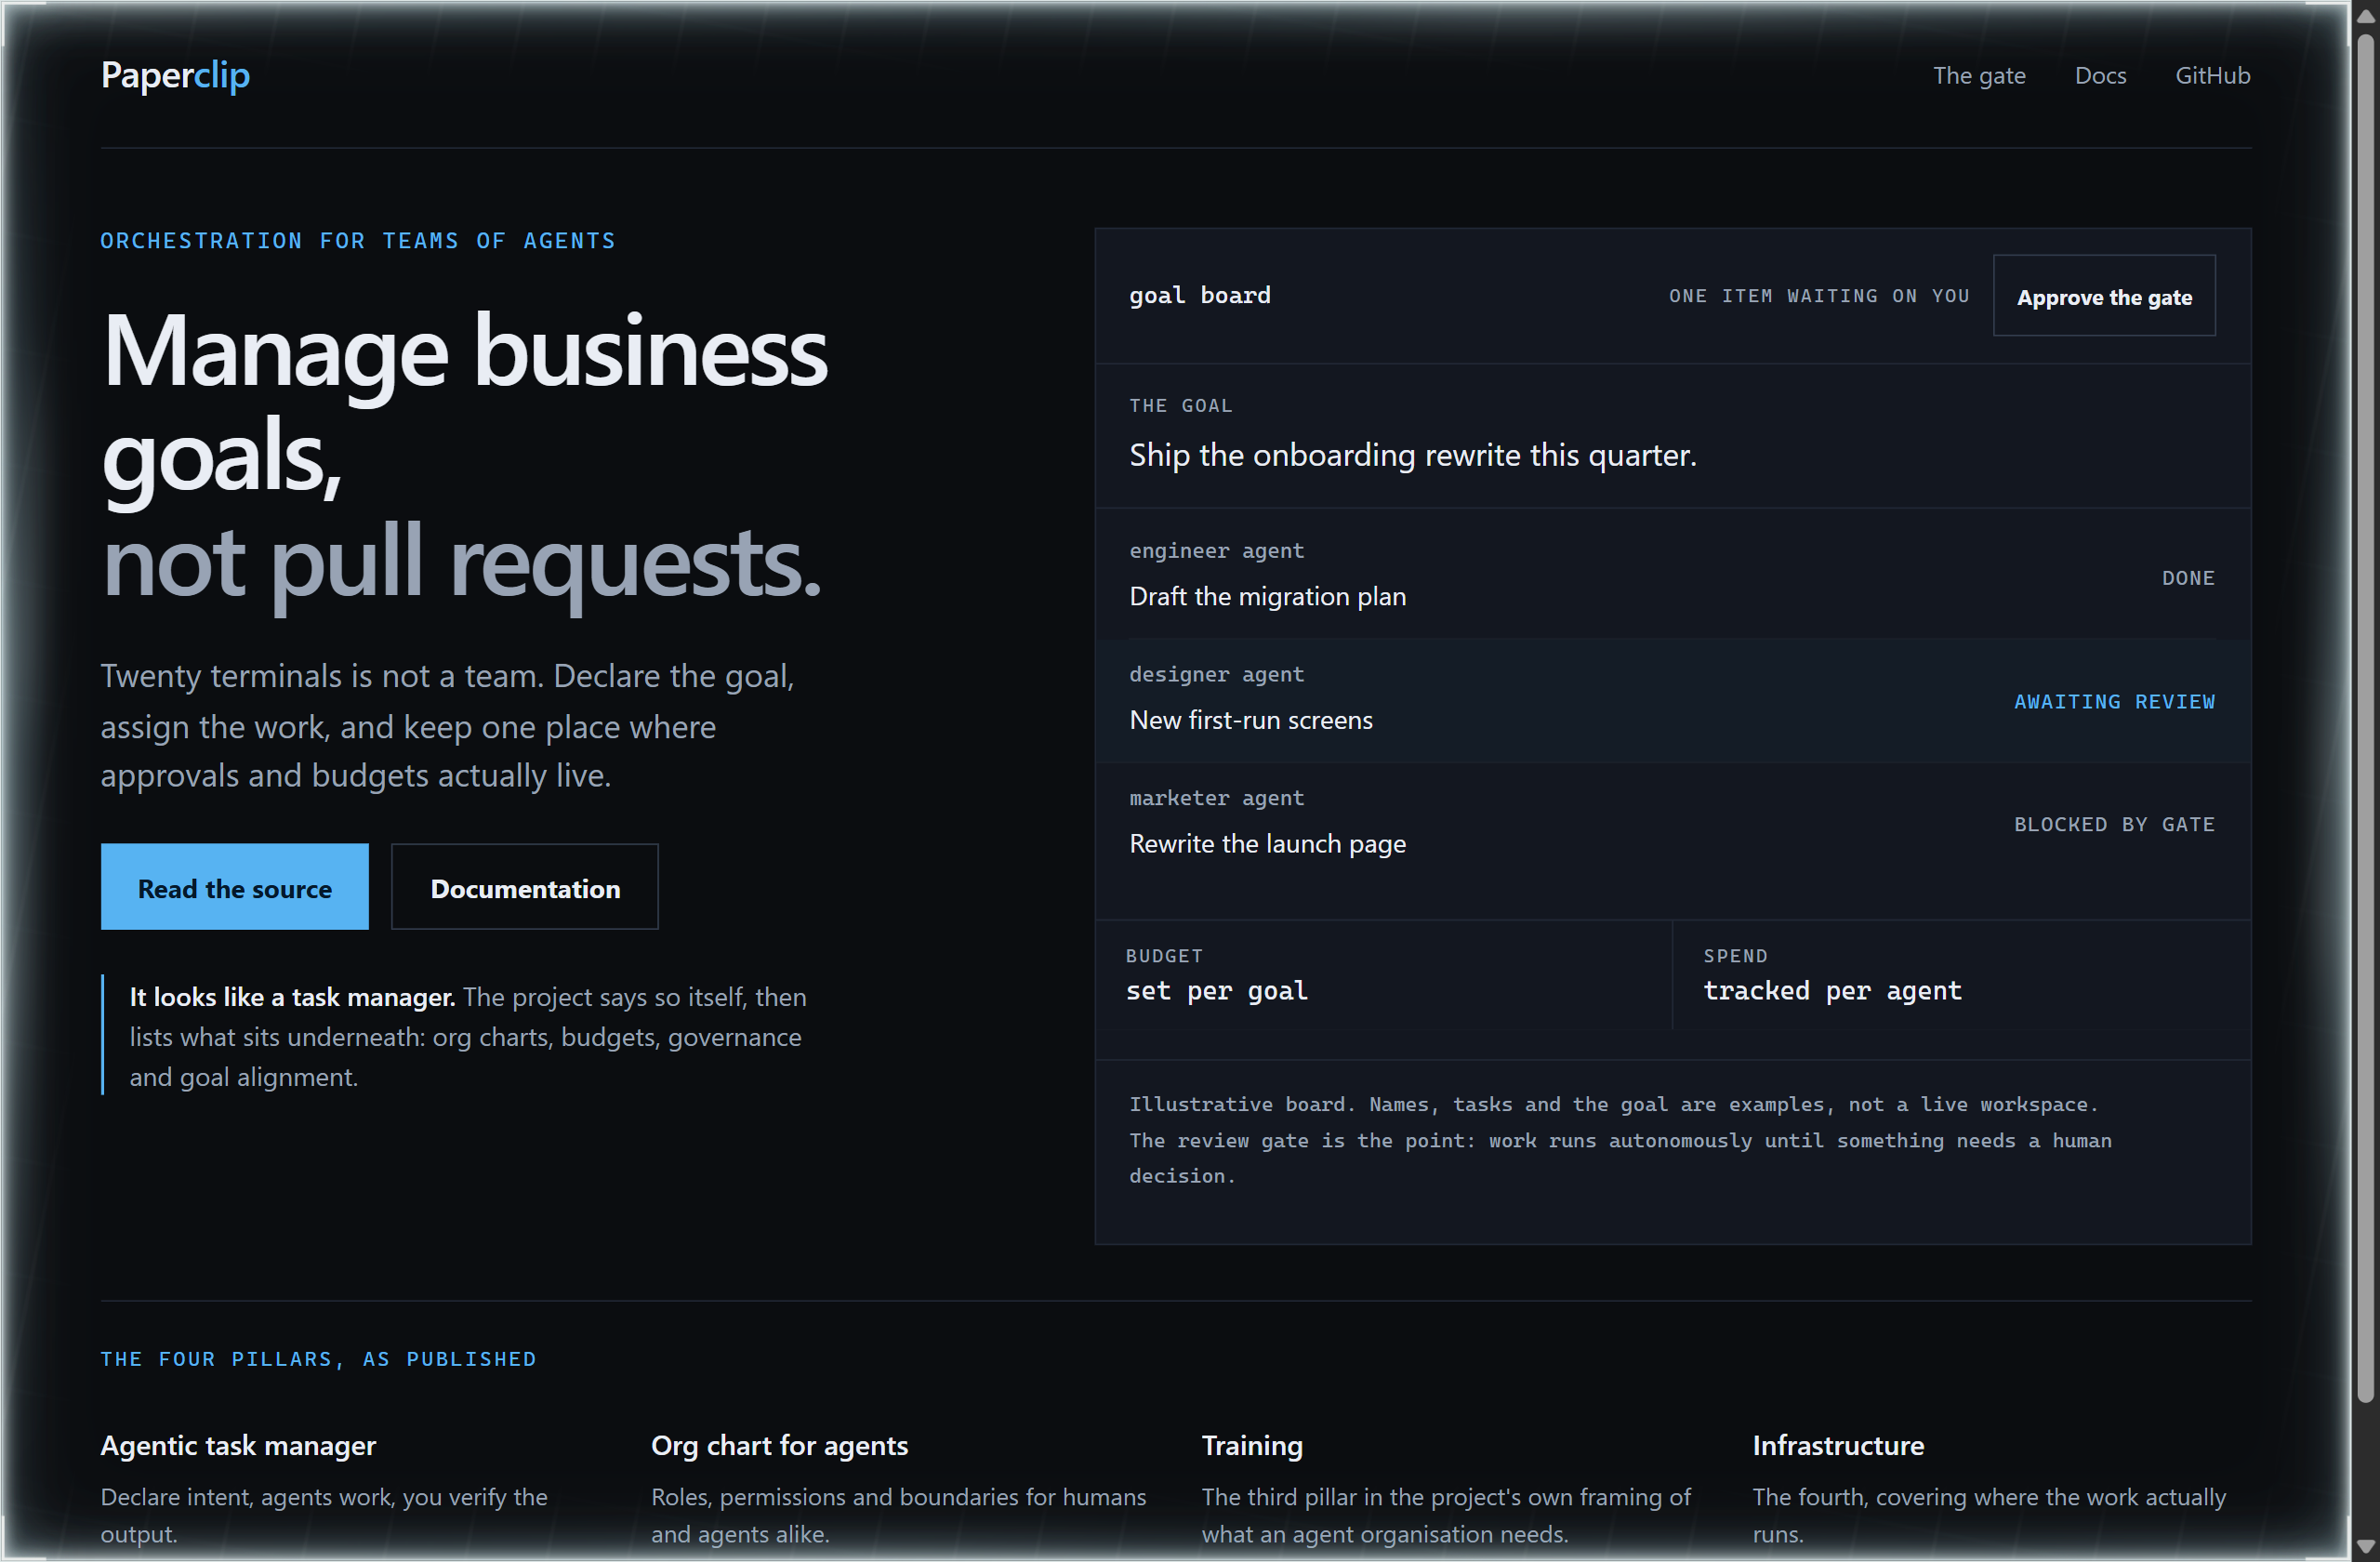Click the scrollbar down arrow

click(x=2365, y=1547)
